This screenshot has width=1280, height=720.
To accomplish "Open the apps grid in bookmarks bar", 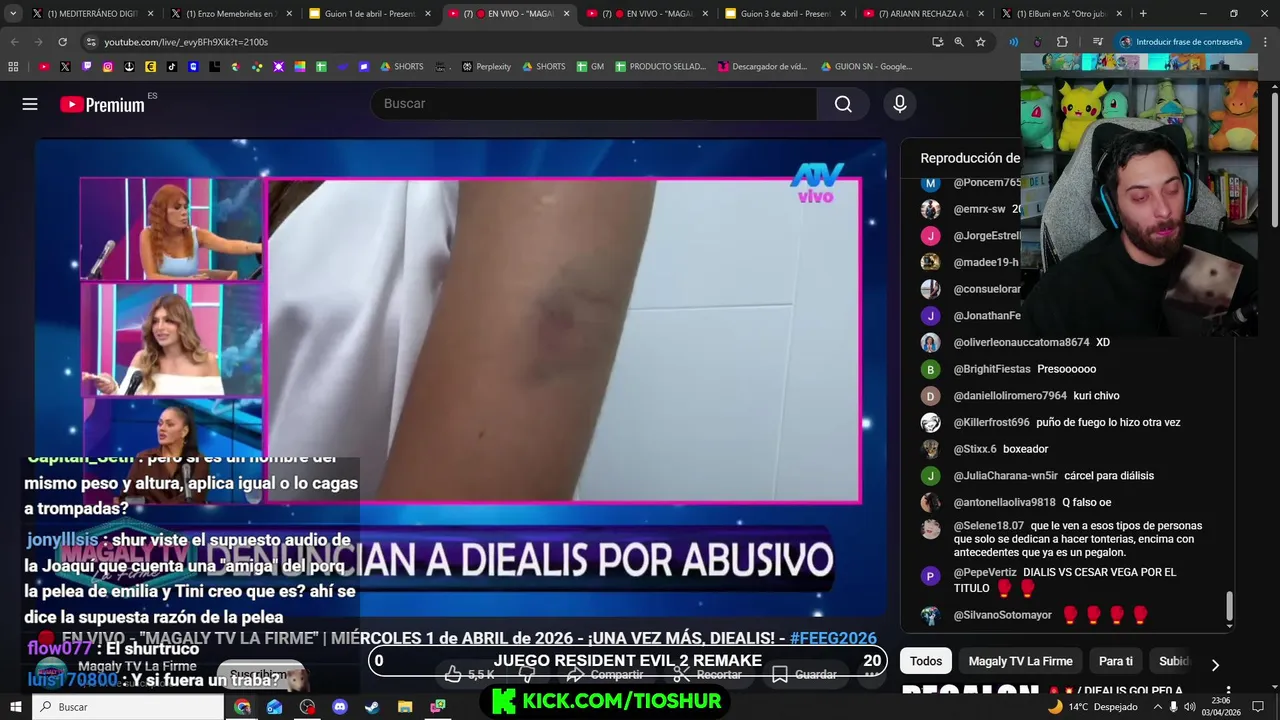I will point(13,67).
